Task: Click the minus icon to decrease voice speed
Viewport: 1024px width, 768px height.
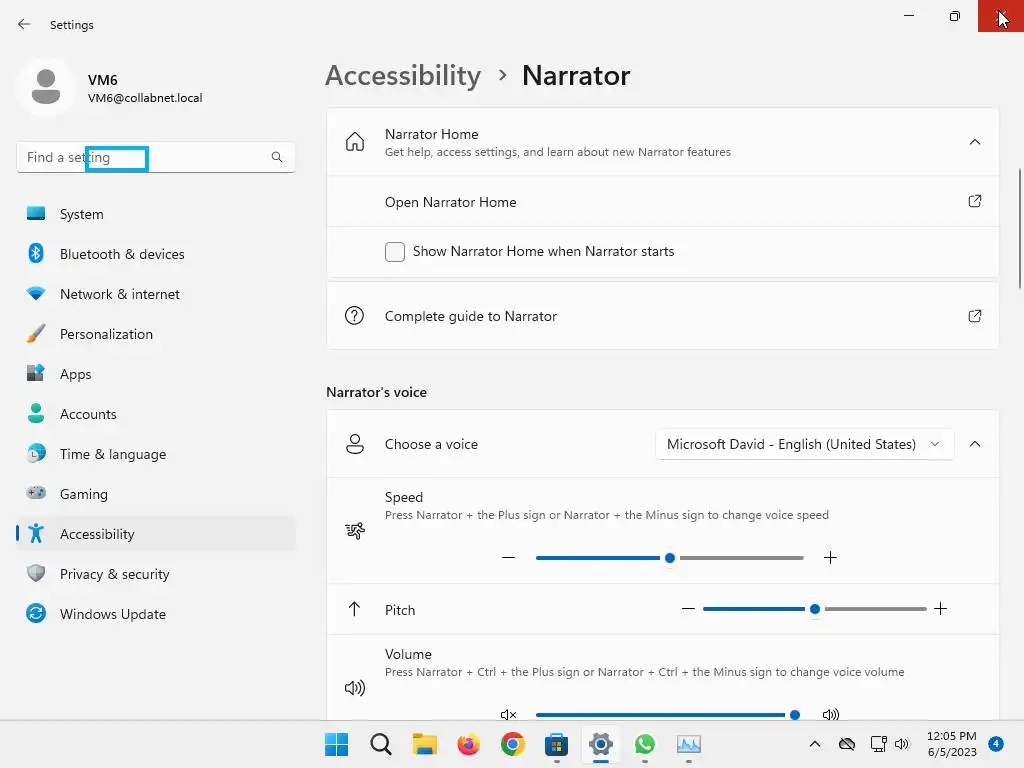Action: click(509, 558)
